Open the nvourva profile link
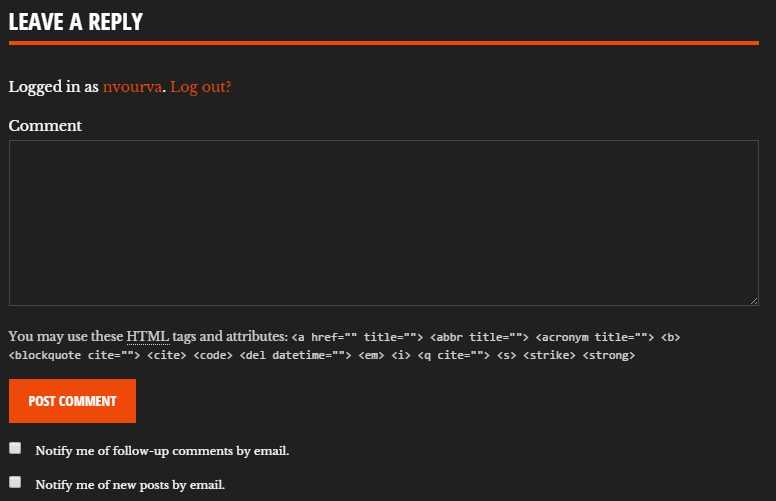This screenshot has width=776, height=501. (x=132, y=87)
